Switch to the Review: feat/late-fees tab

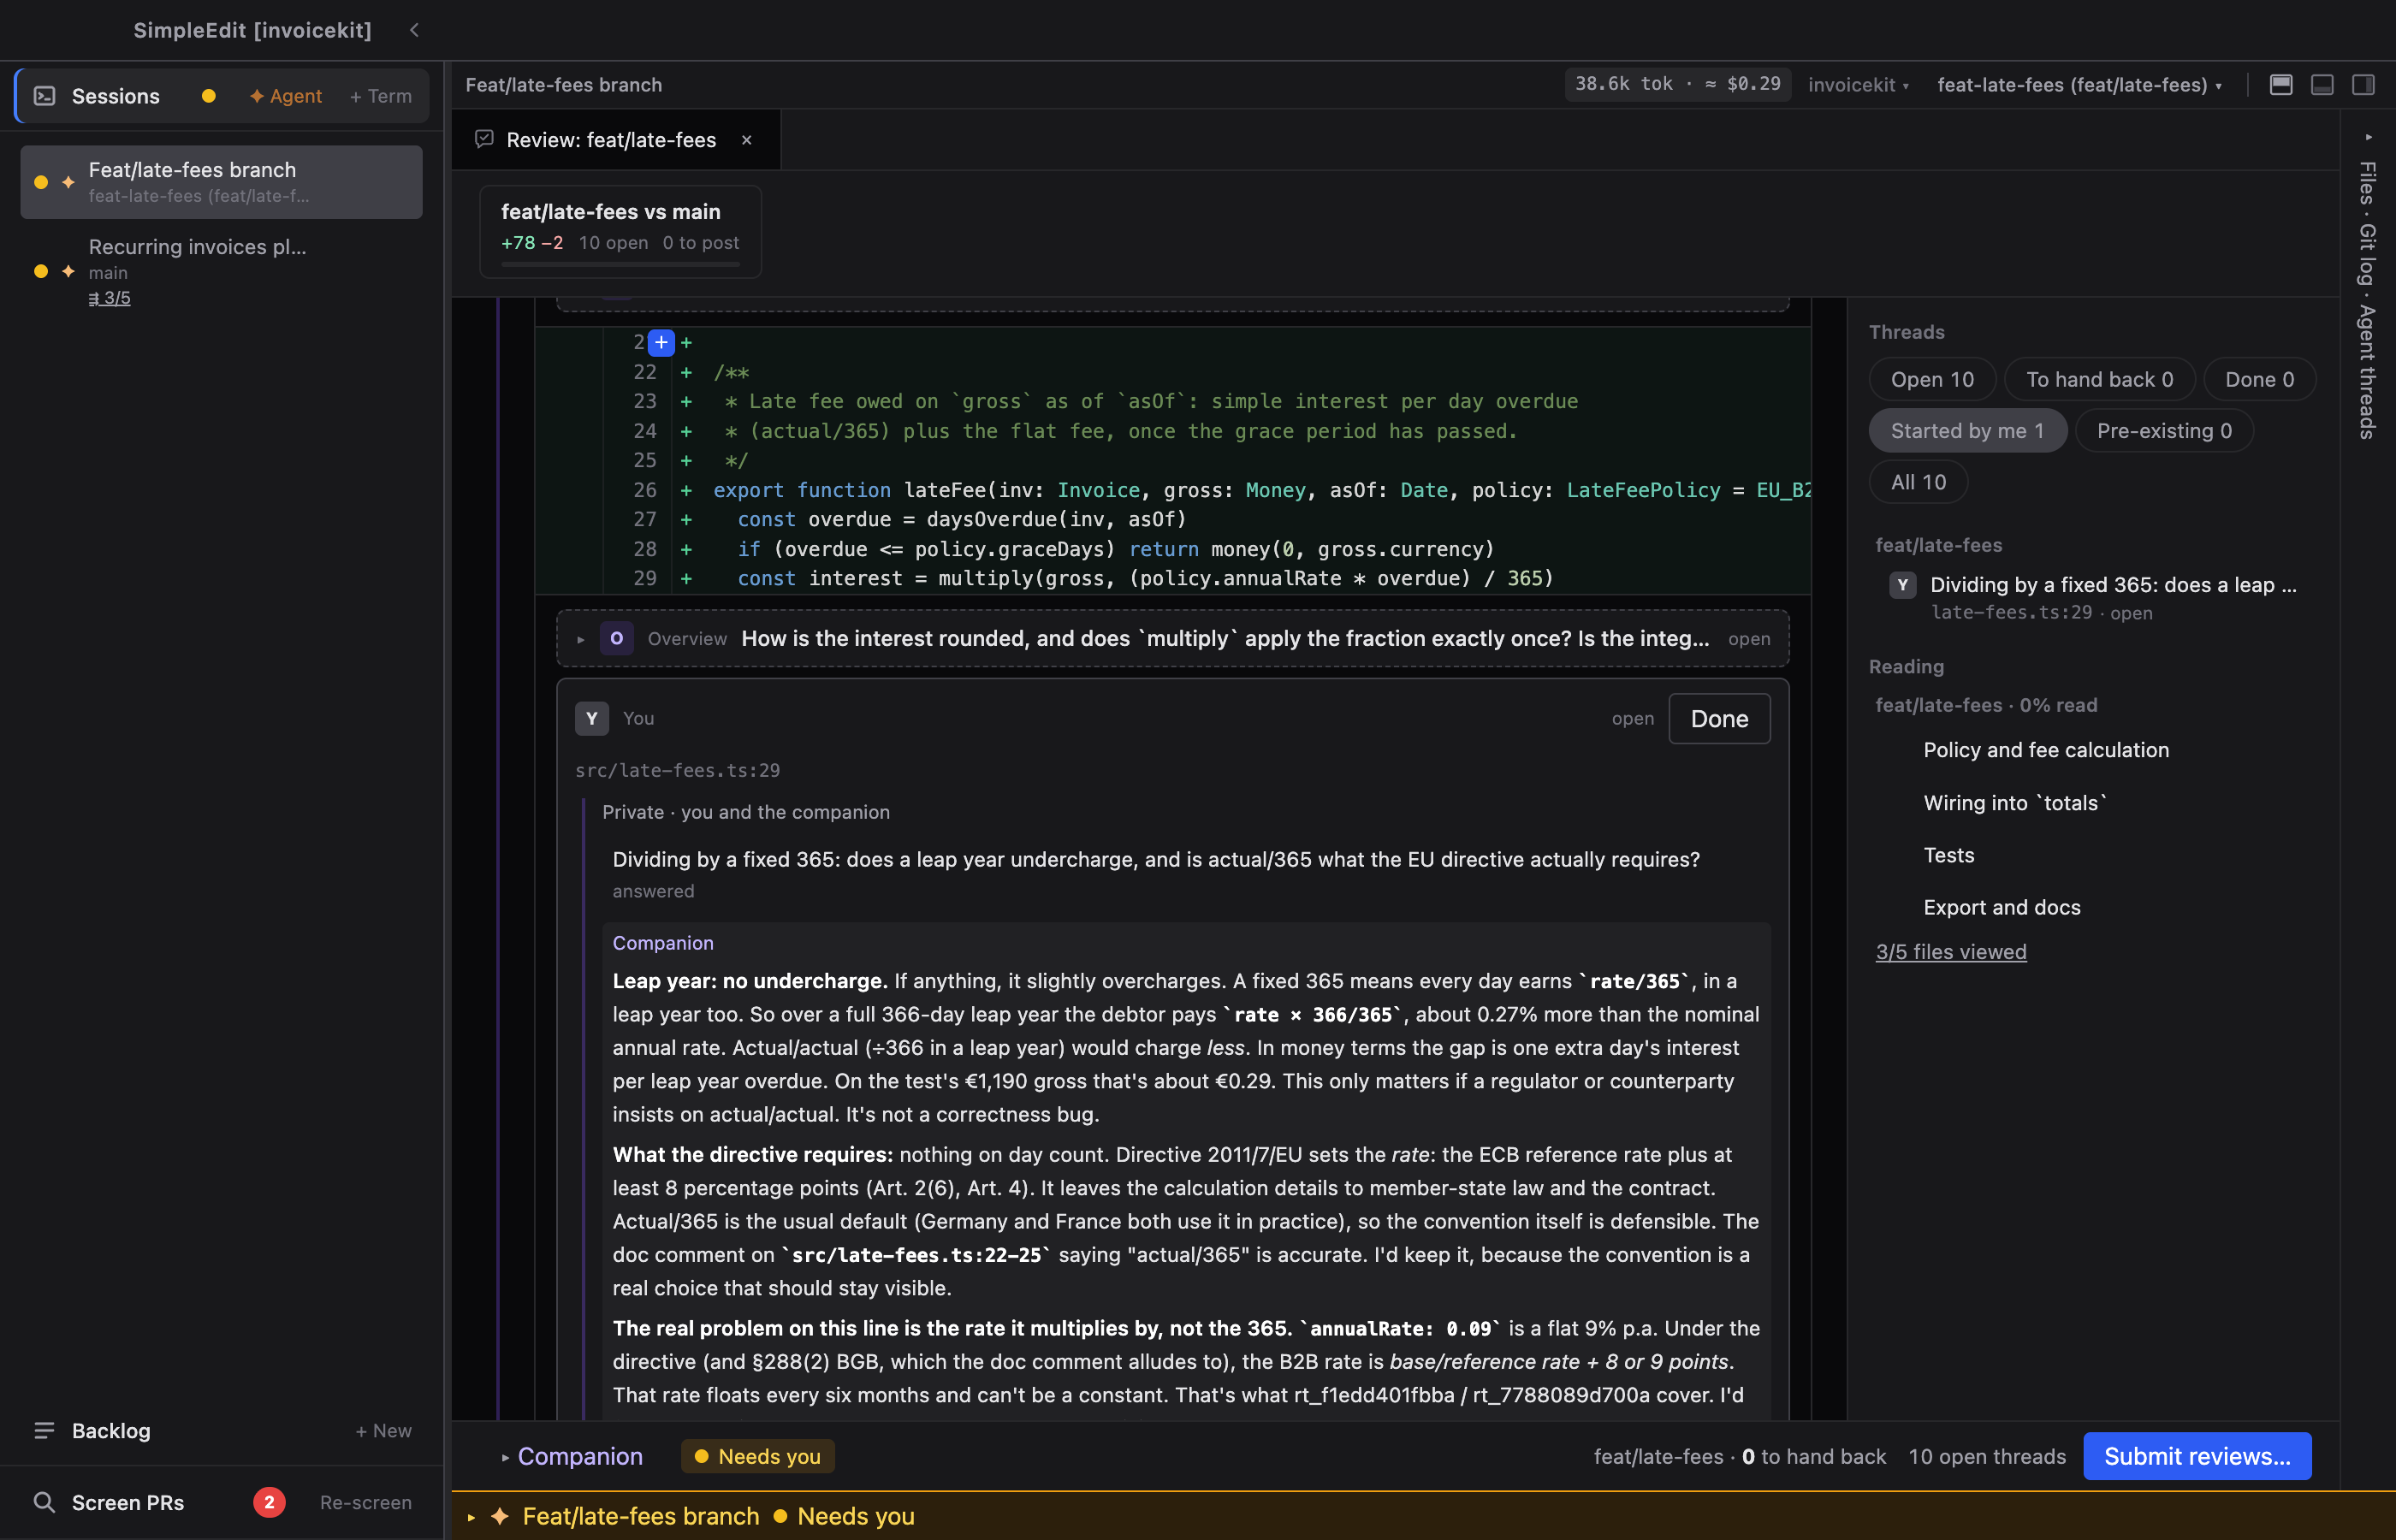611,140
